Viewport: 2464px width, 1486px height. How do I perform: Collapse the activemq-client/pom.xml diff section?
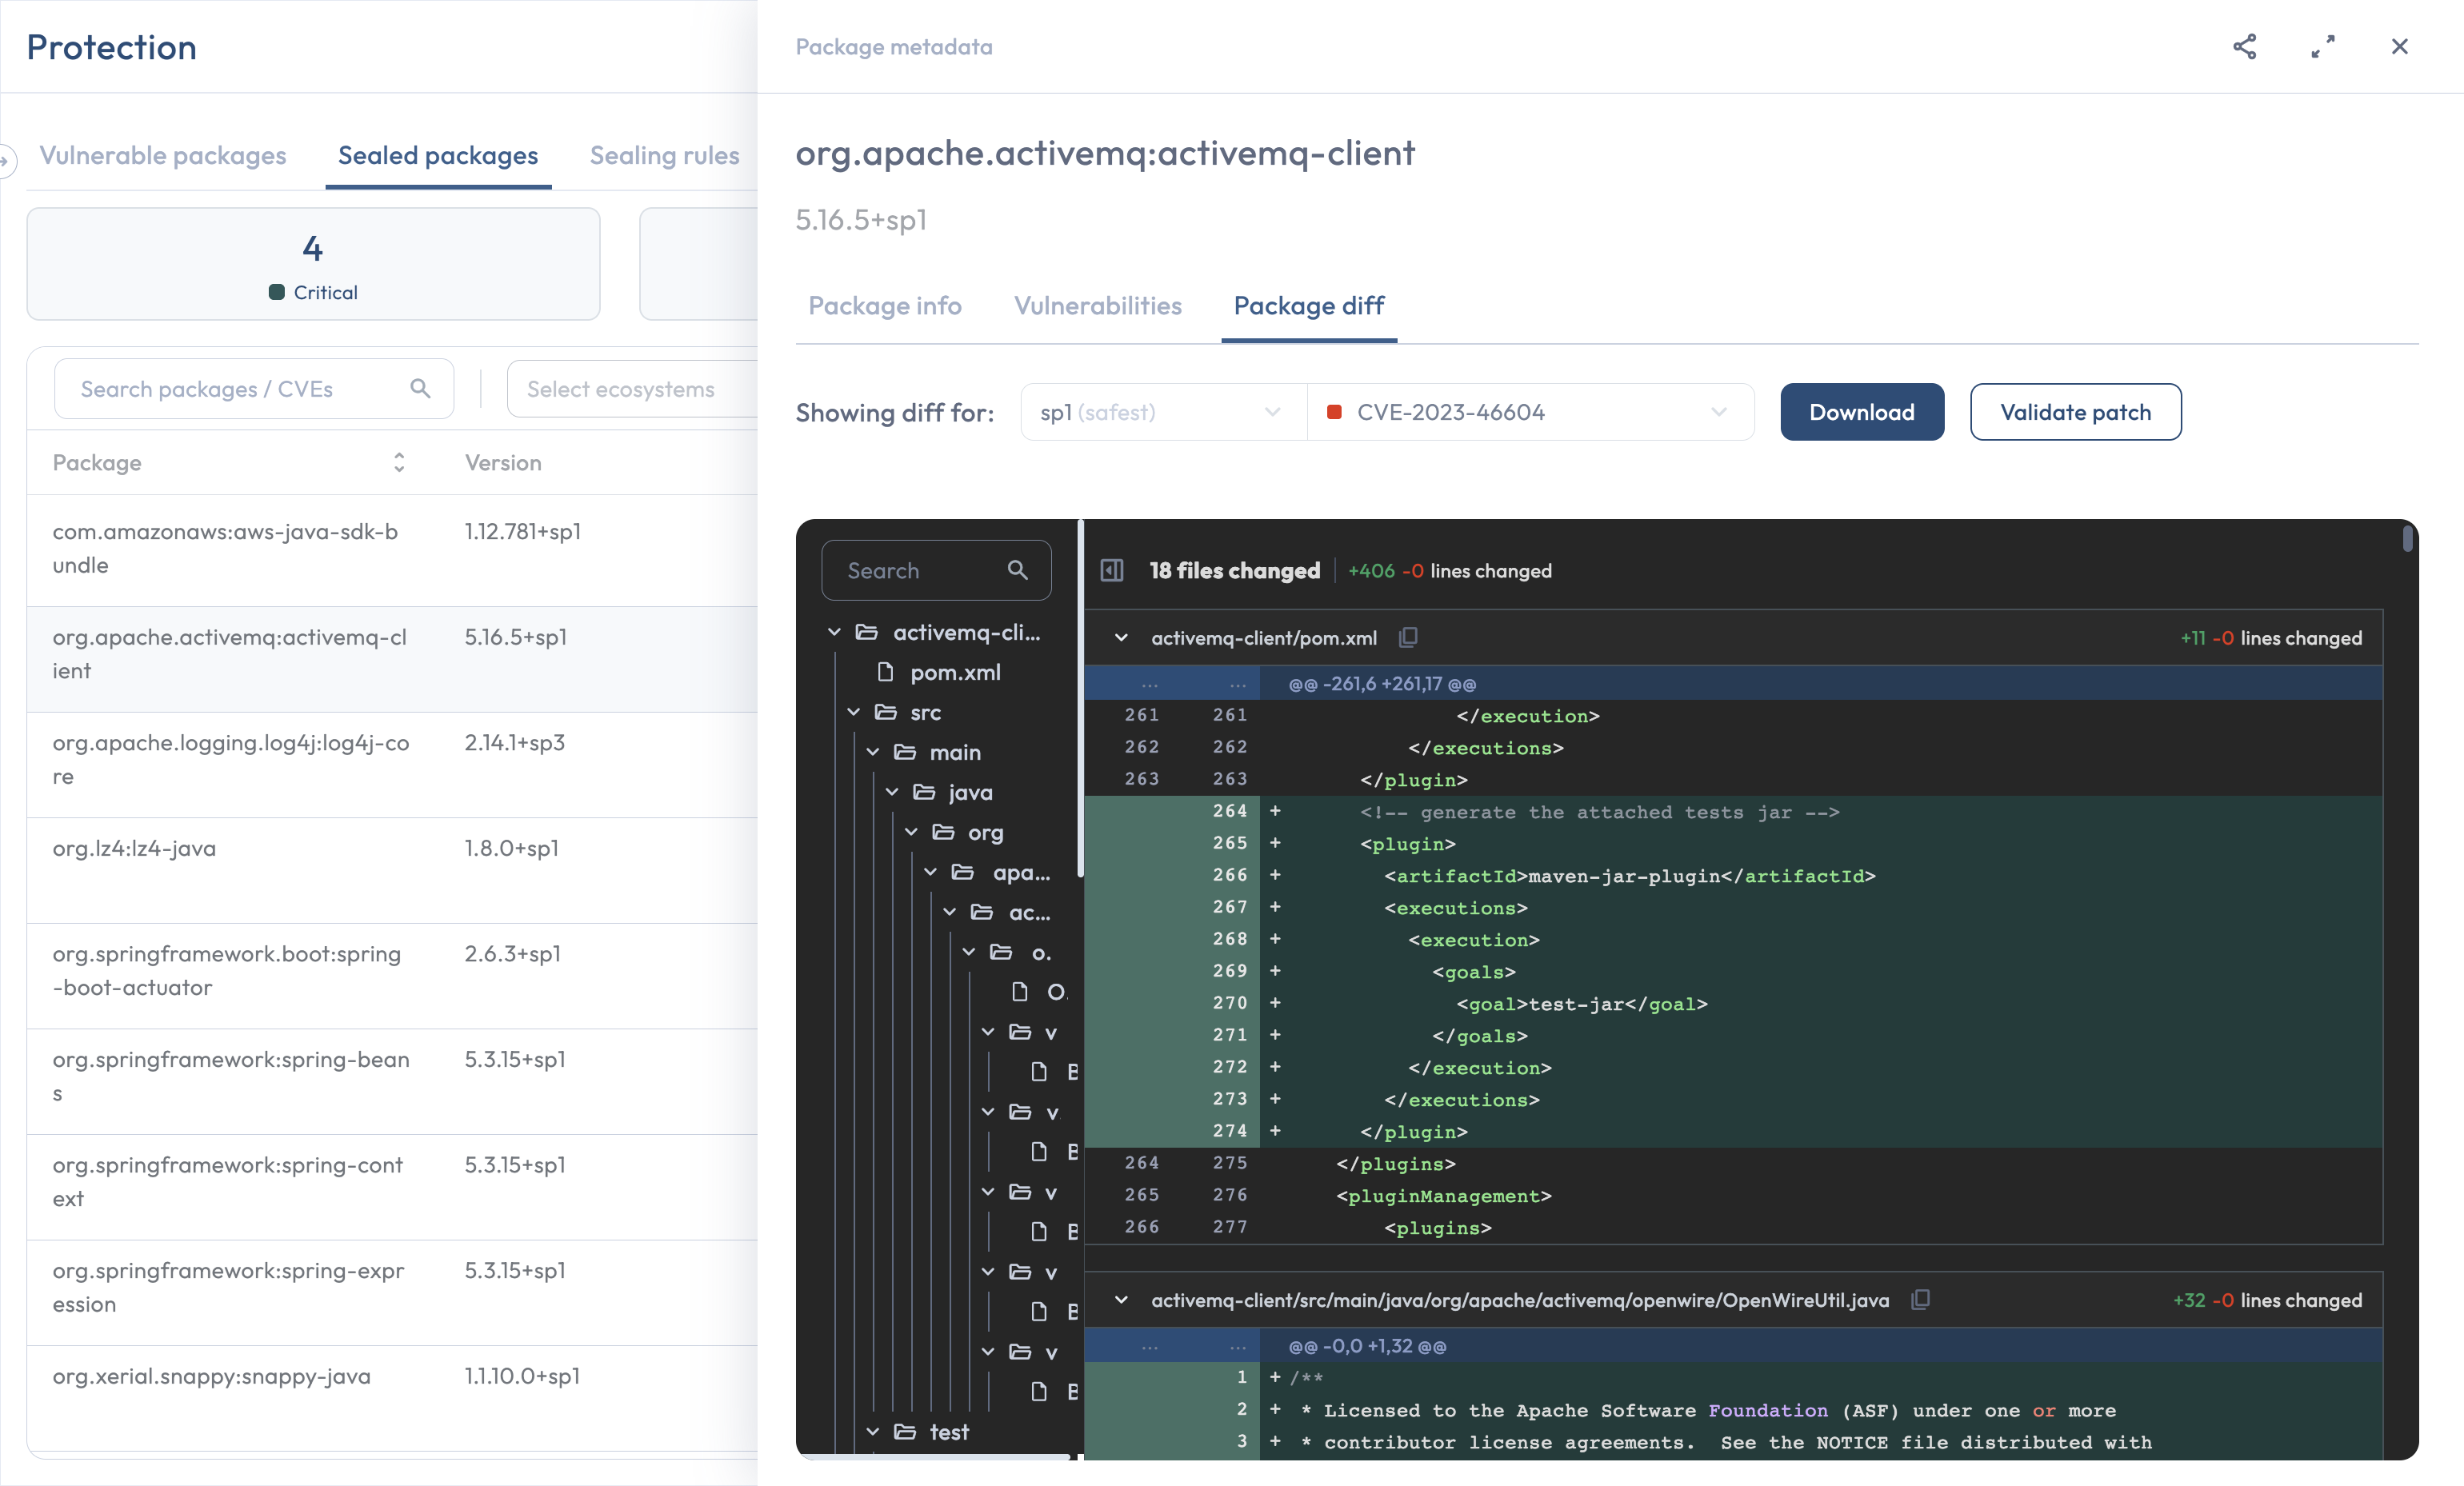click(x=1121, y=637)
